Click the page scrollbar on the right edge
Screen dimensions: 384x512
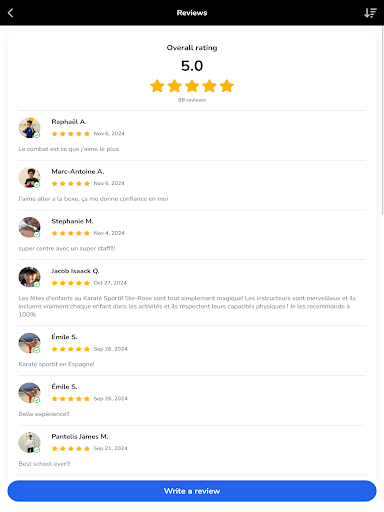(382, 121)
